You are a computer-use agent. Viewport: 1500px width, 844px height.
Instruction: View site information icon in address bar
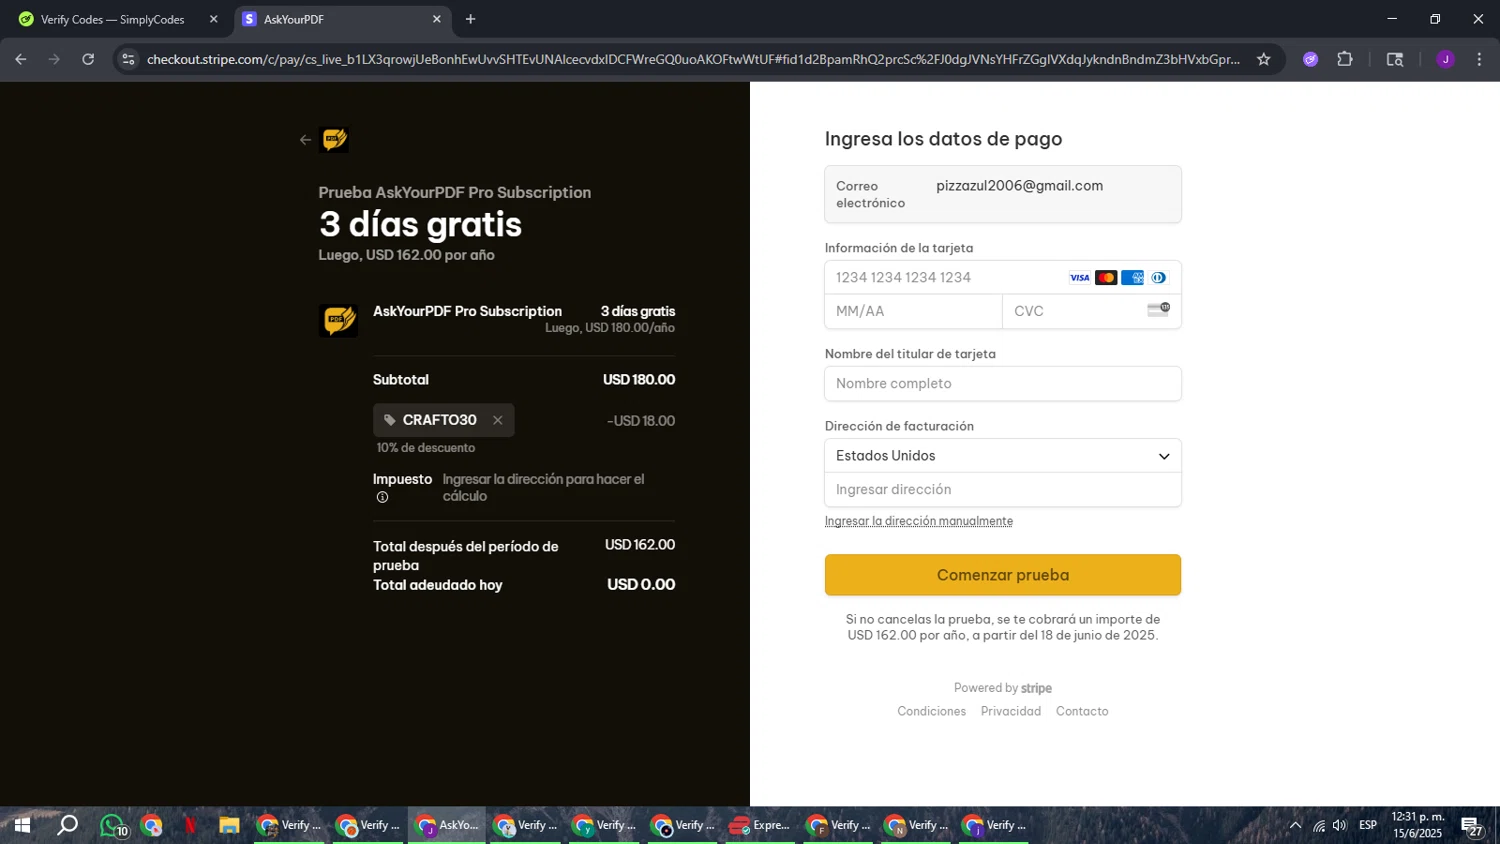pyautogui.click(x=128, y=59)
